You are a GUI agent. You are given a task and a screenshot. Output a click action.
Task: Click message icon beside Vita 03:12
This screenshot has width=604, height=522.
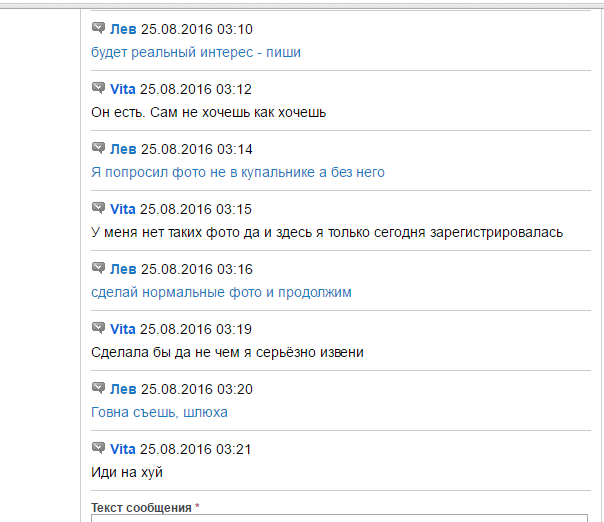click(x=98, y=88)
